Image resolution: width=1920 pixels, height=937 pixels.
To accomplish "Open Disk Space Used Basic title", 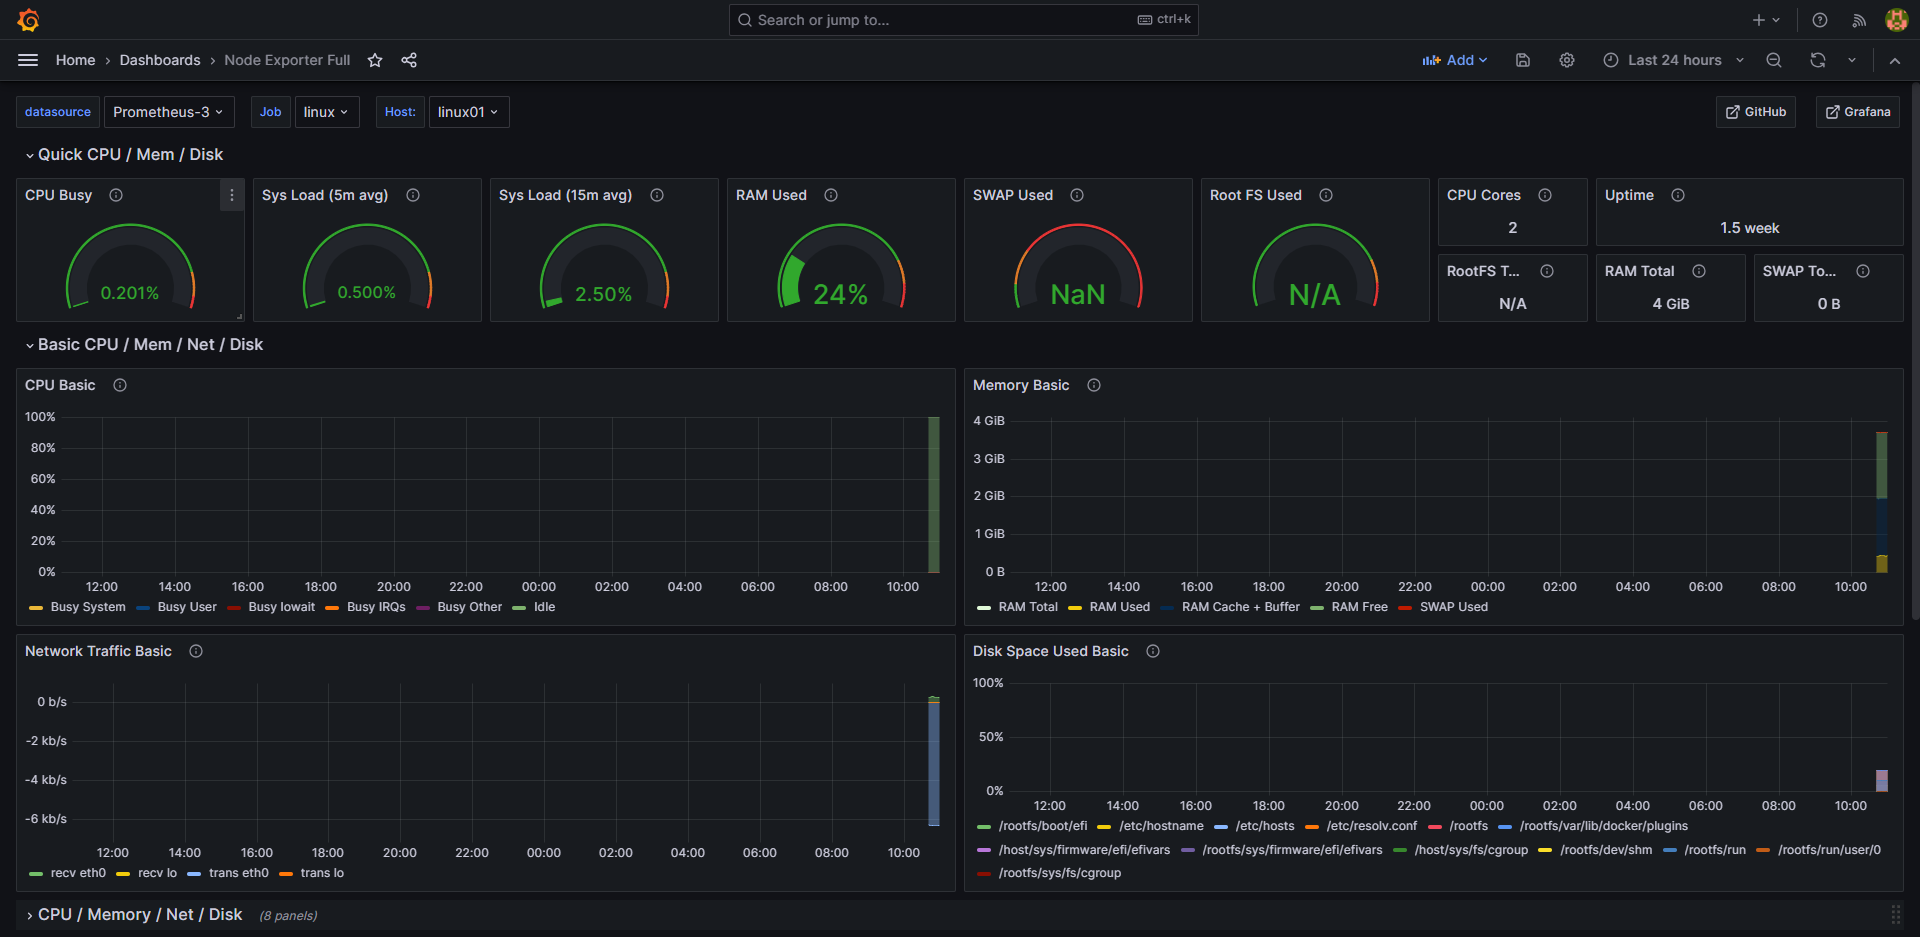I will coord(1050,651).
